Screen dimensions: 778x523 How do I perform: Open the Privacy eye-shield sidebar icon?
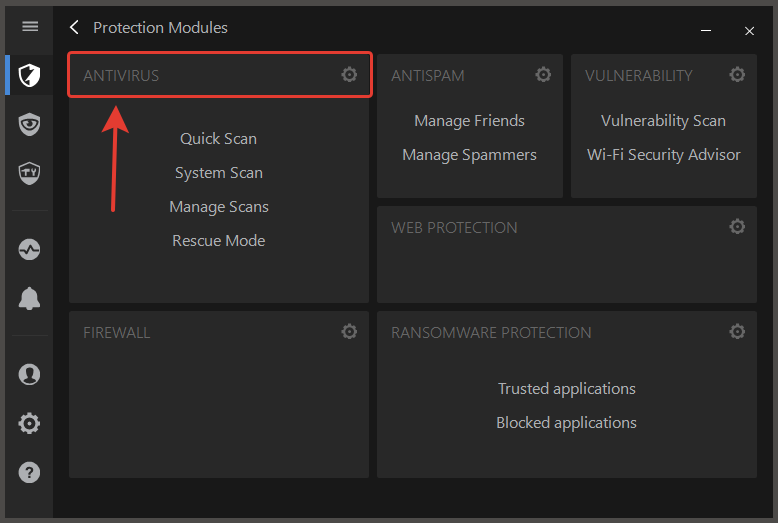[29, 124]
